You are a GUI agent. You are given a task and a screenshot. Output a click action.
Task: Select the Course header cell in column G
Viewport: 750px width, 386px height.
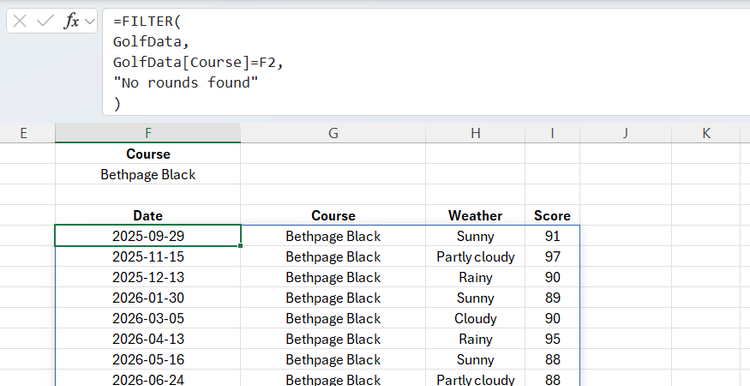point(333,215)
